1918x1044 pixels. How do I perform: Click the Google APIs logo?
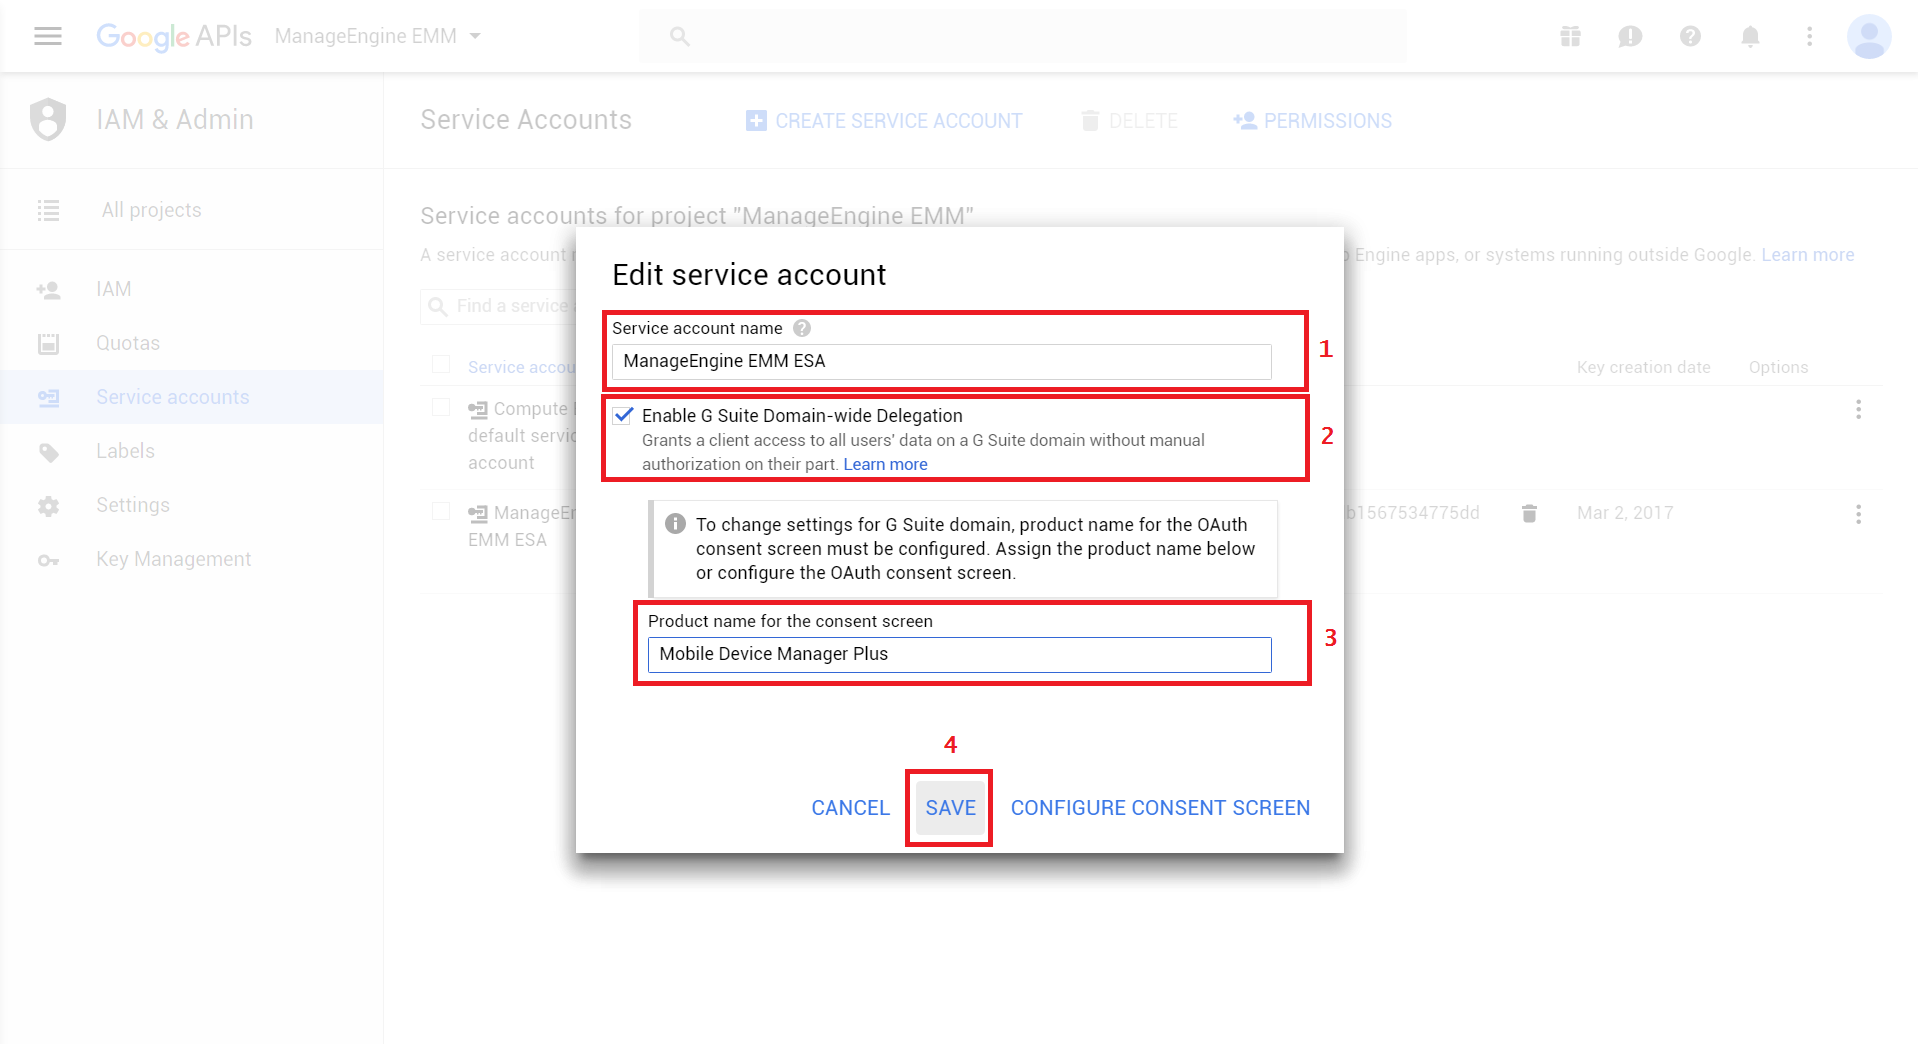coord(174,36)
